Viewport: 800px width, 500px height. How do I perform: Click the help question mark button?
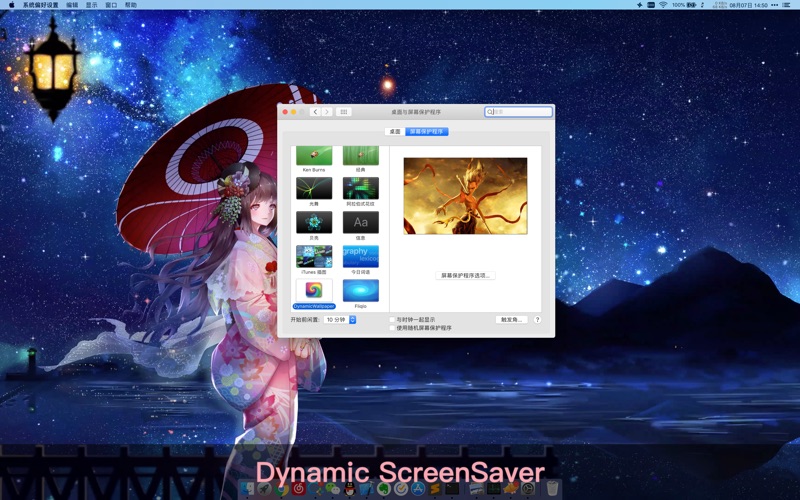(x=537, y=319)
